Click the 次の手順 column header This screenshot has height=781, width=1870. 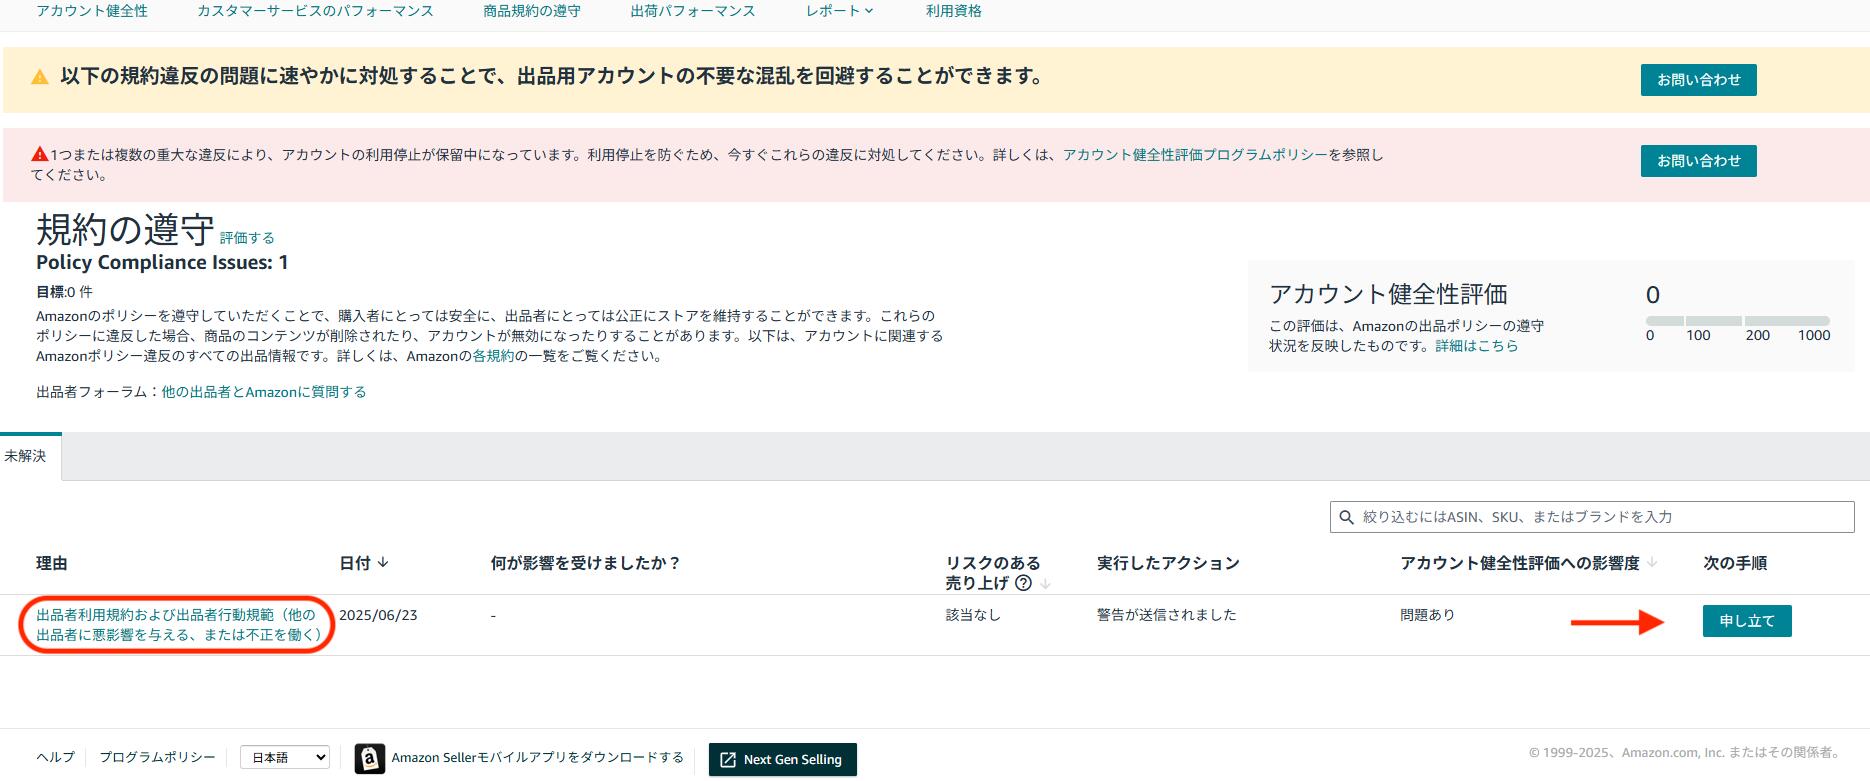tap(1735, 563)
